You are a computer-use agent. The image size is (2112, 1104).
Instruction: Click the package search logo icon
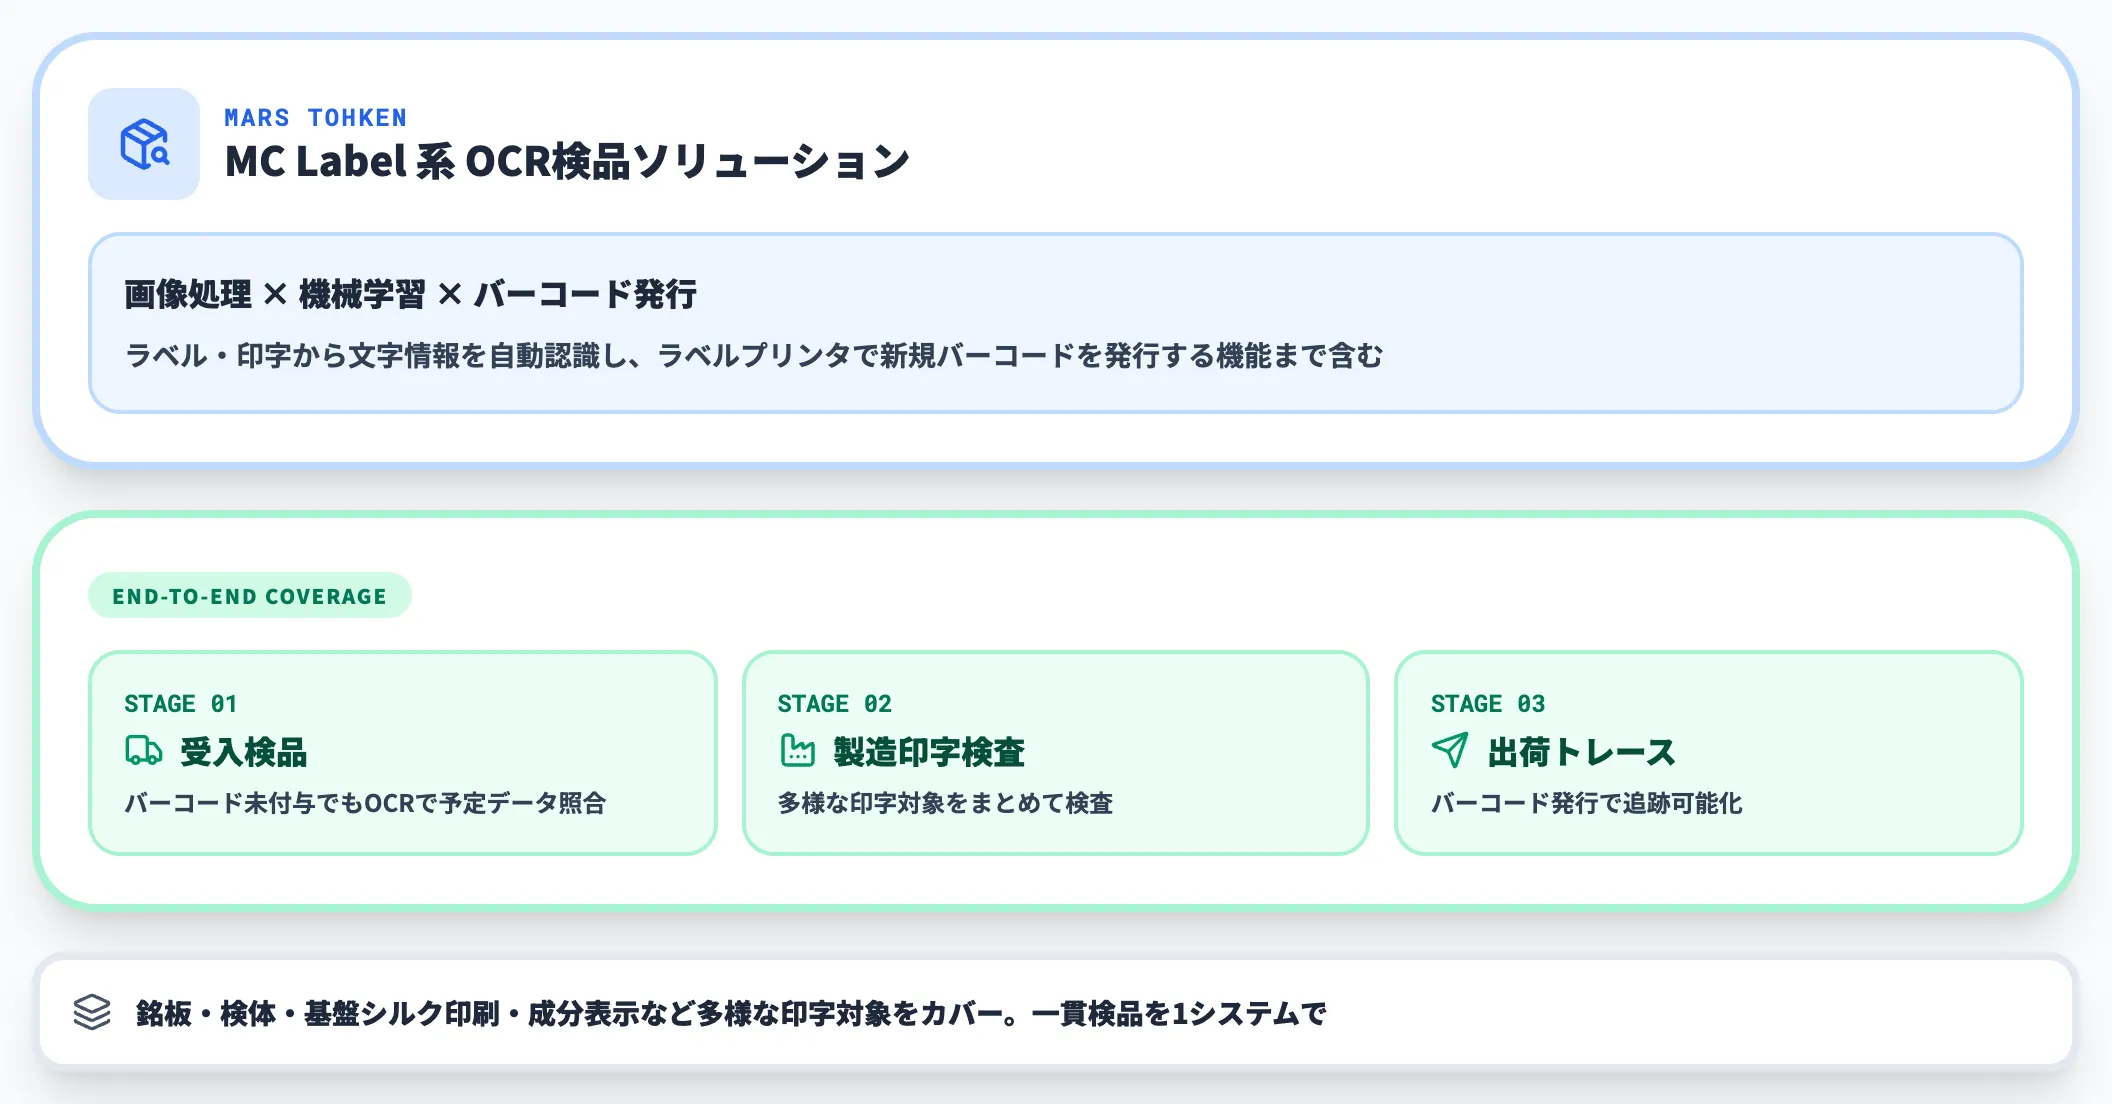coord(144,144)
